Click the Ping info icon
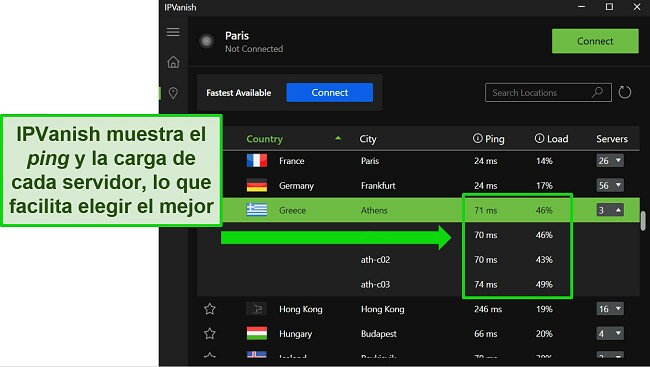Image resolution: width=650 pixels, height=367 pixels. tap(478, 138)
